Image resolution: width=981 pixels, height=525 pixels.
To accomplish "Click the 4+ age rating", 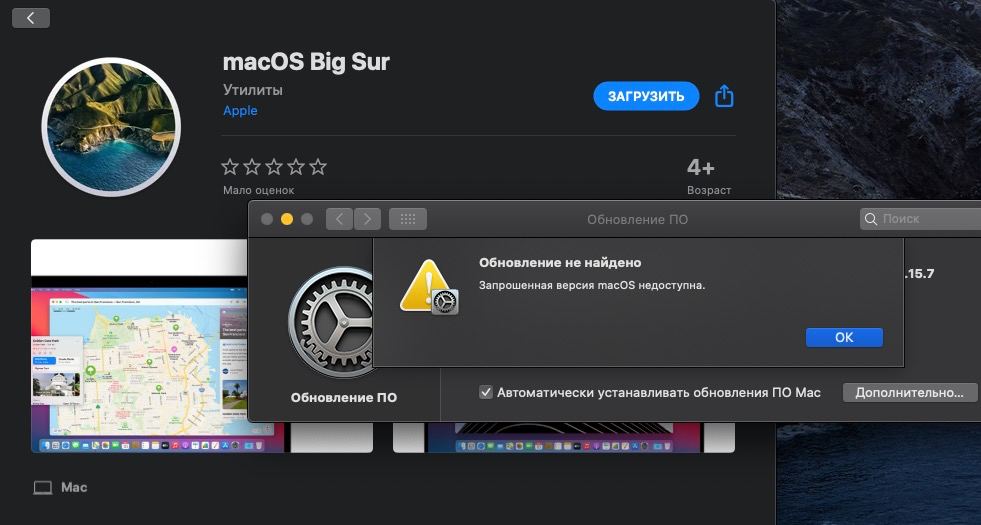I will pyautogui.click(x=701, y=168).
